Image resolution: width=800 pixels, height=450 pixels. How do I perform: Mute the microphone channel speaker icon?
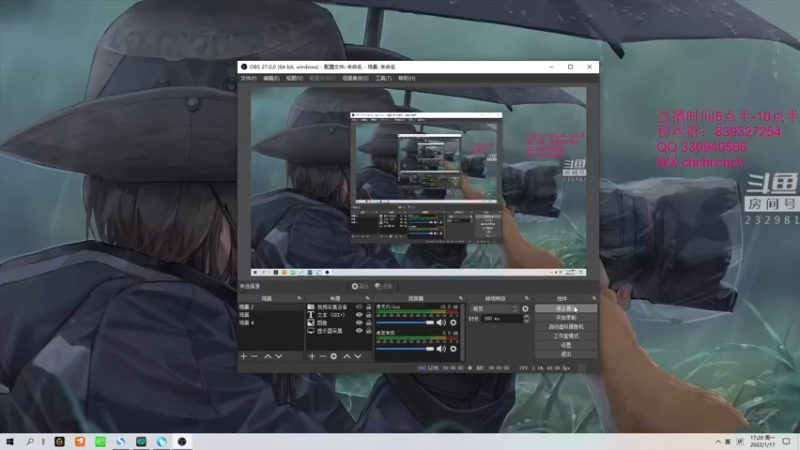pos(441,322)
